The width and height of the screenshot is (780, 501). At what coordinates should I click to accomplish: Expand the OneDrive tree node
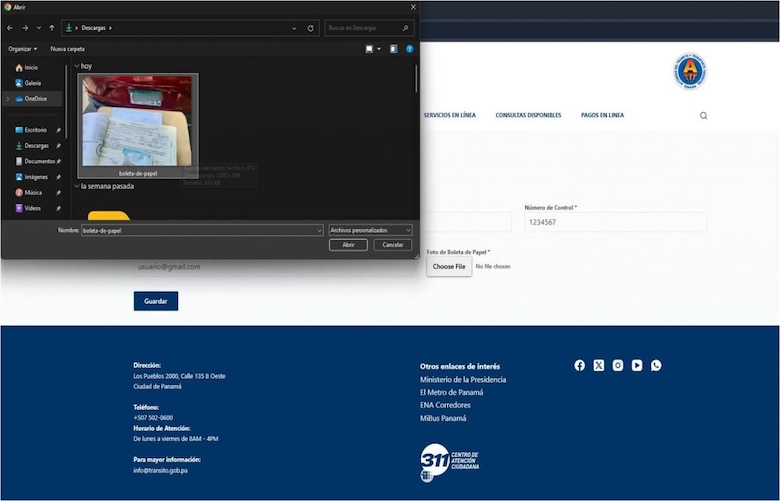click(8, 99)
